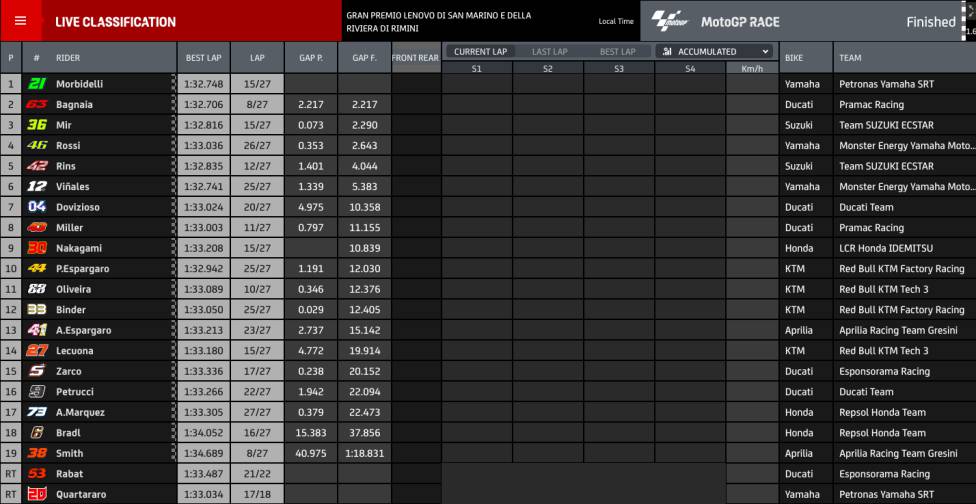Click Viñales' number 12 badge
The height and width of the screenshot is (504, 976).
(x=37, y=186)
